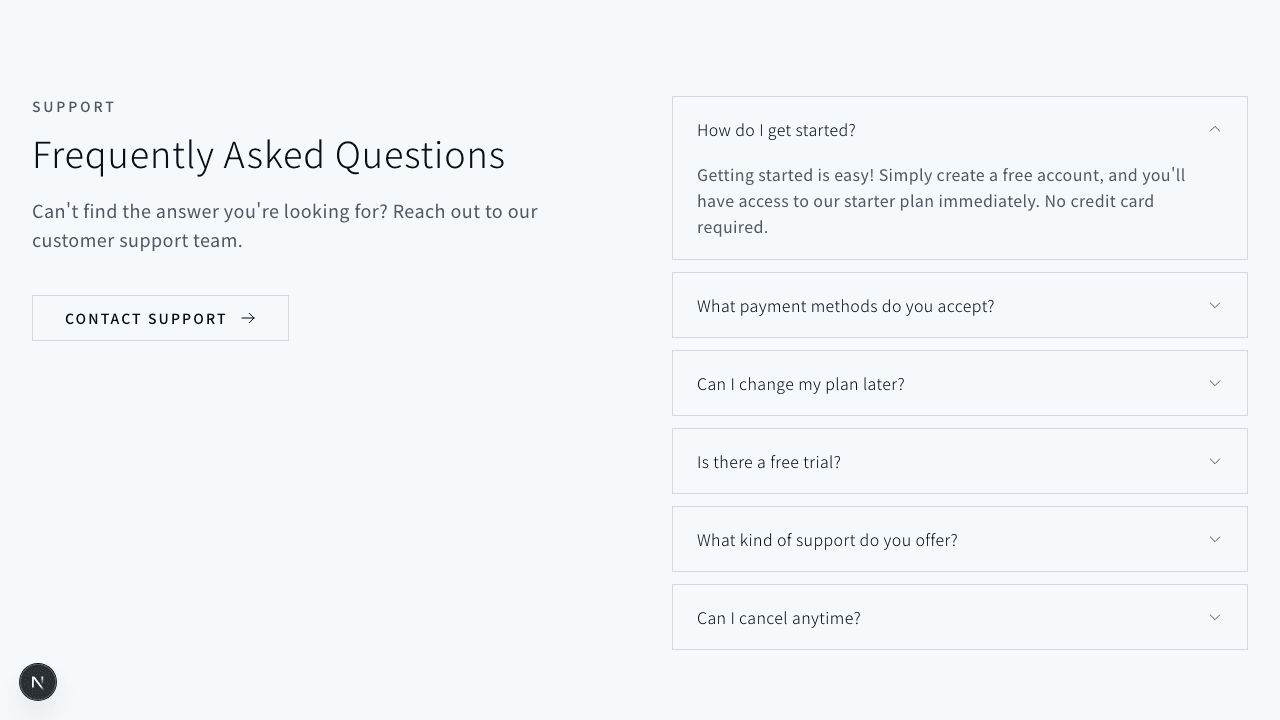The image size is (1280, 720).
Task: Click the 'Contact Support' button label
Action: coord(146,319)
